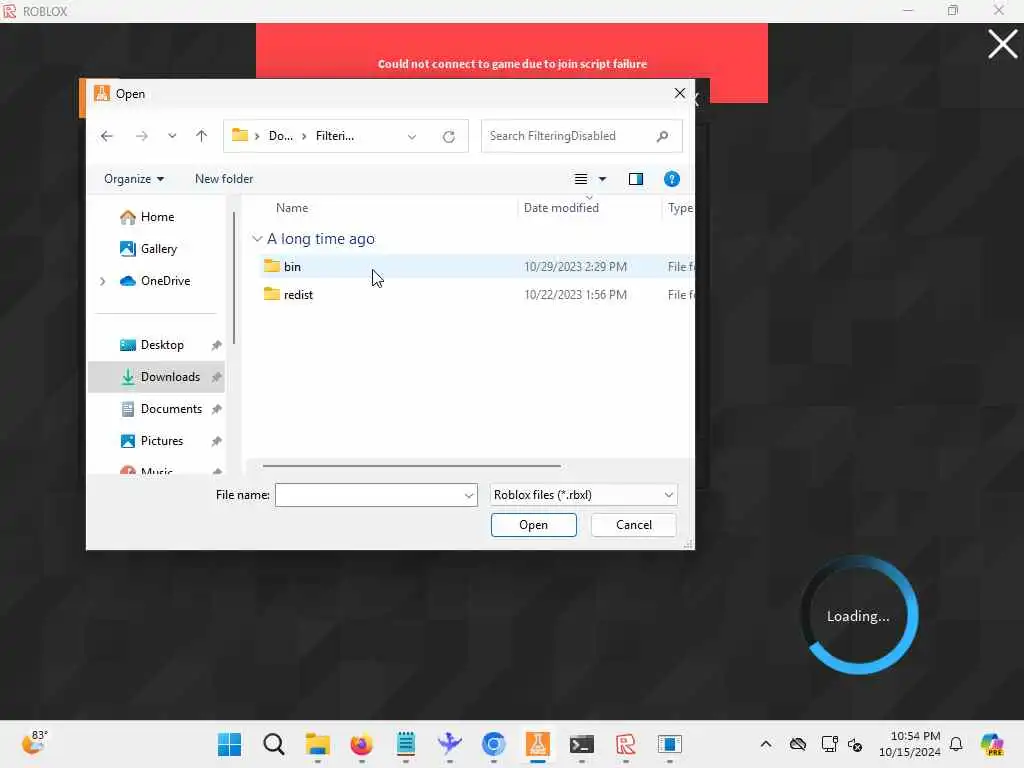Click the Cancel button

(x=633, y=525)
